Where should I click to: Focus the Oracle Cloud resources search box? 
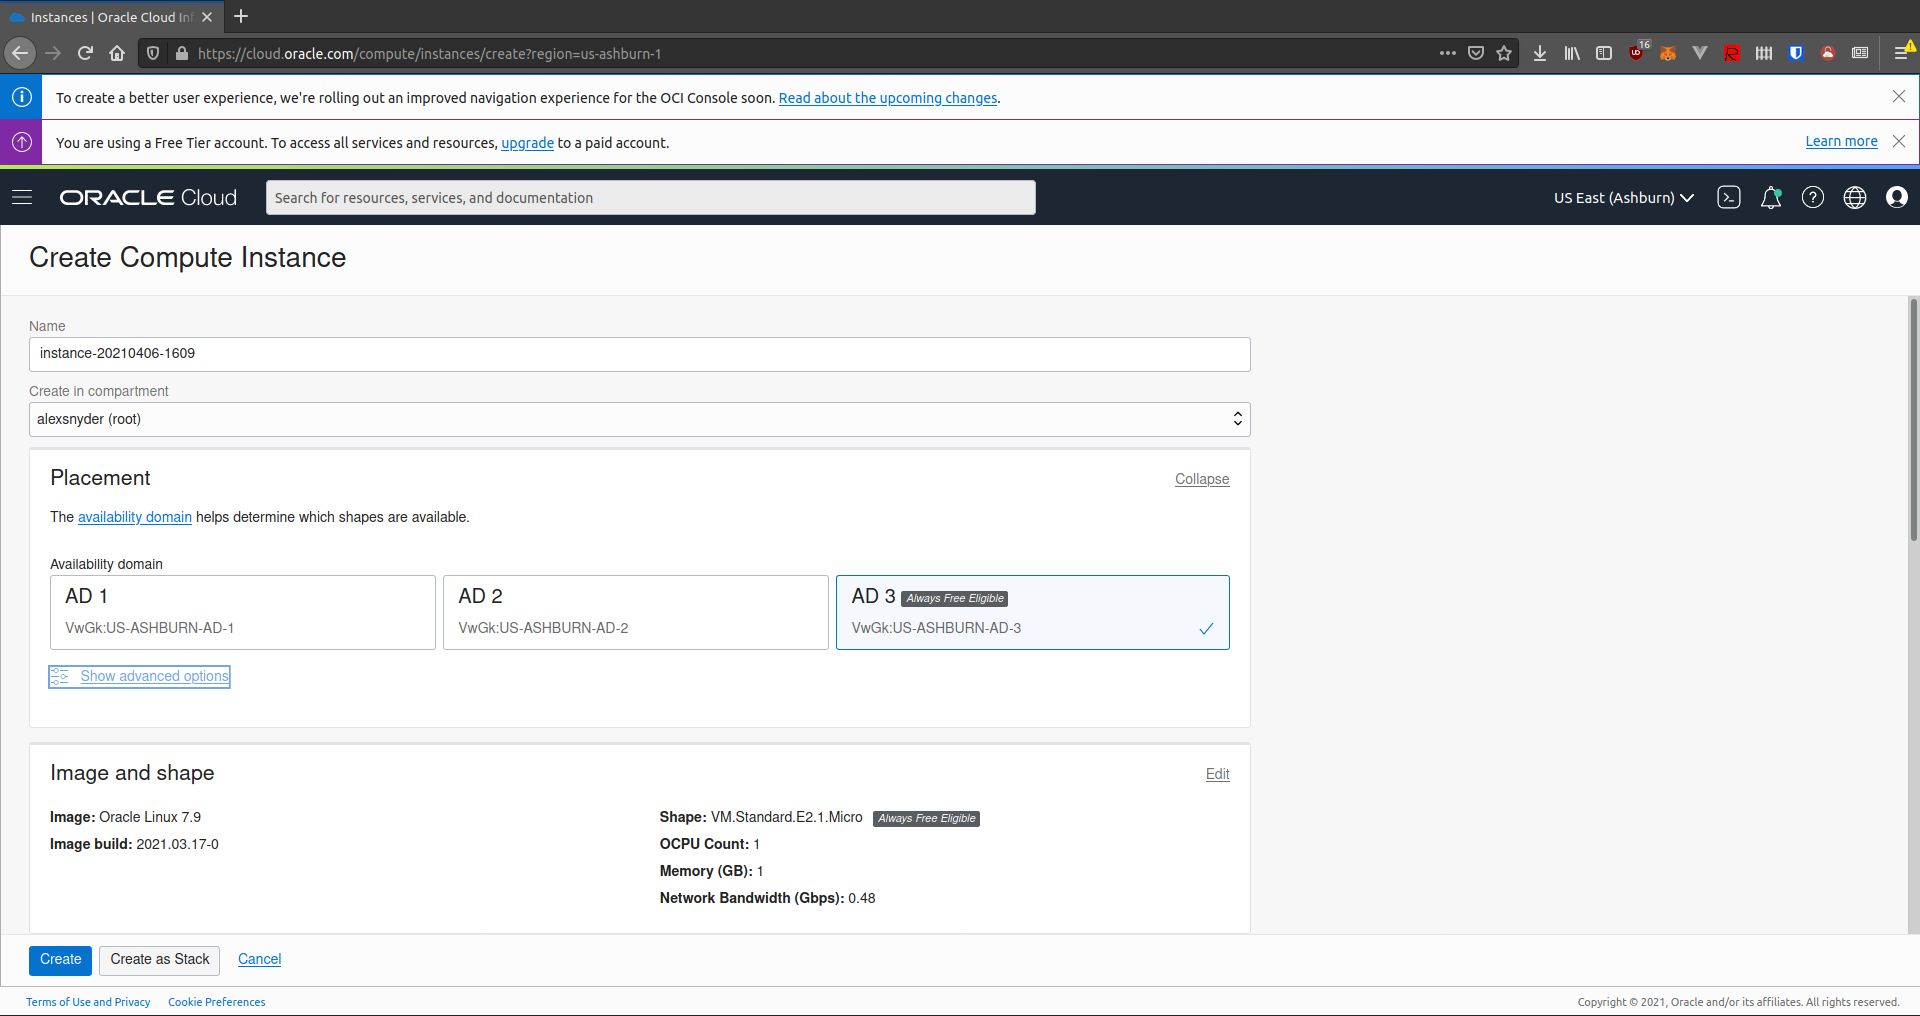(x=651, y=198)
